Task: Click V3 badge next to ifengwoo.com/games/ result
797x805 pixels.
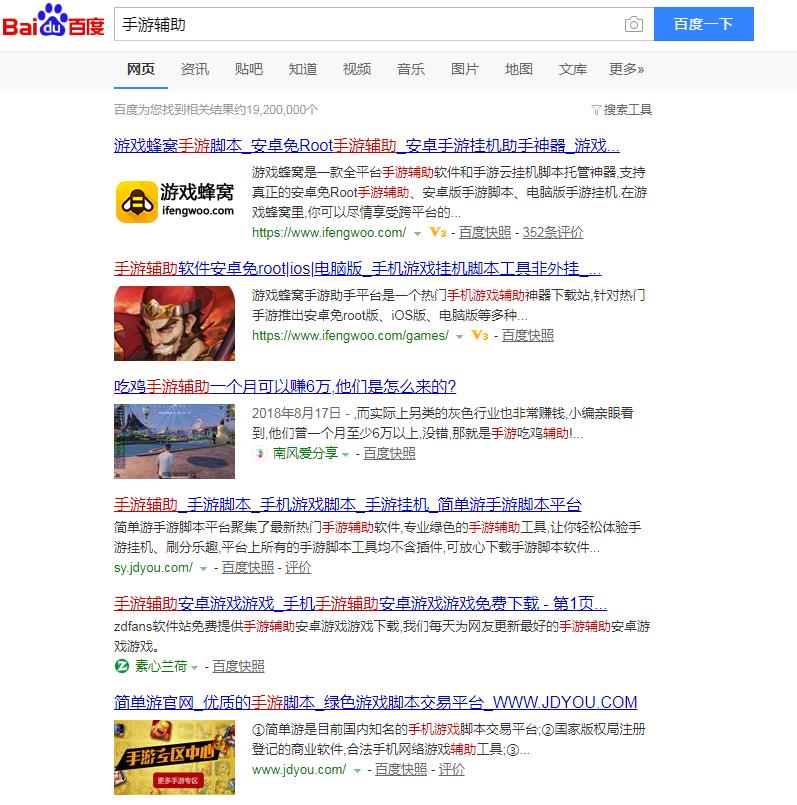Action: pos(480,336)
